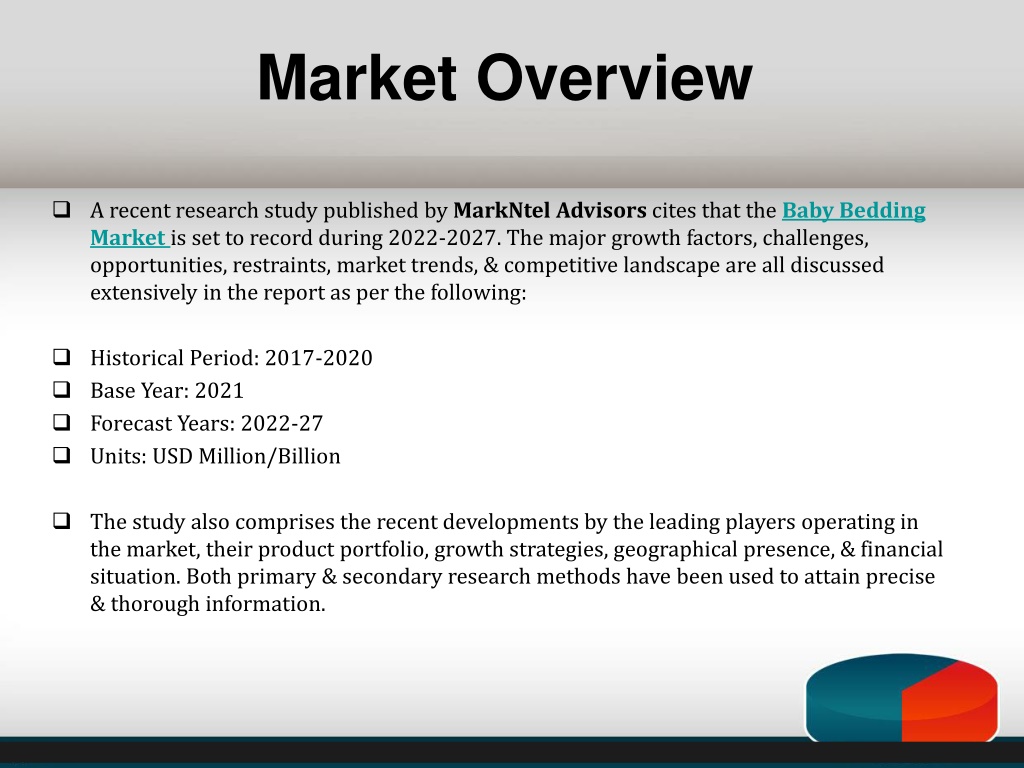Select the bold MarkNtel Advisors text

tap(550, 210)
